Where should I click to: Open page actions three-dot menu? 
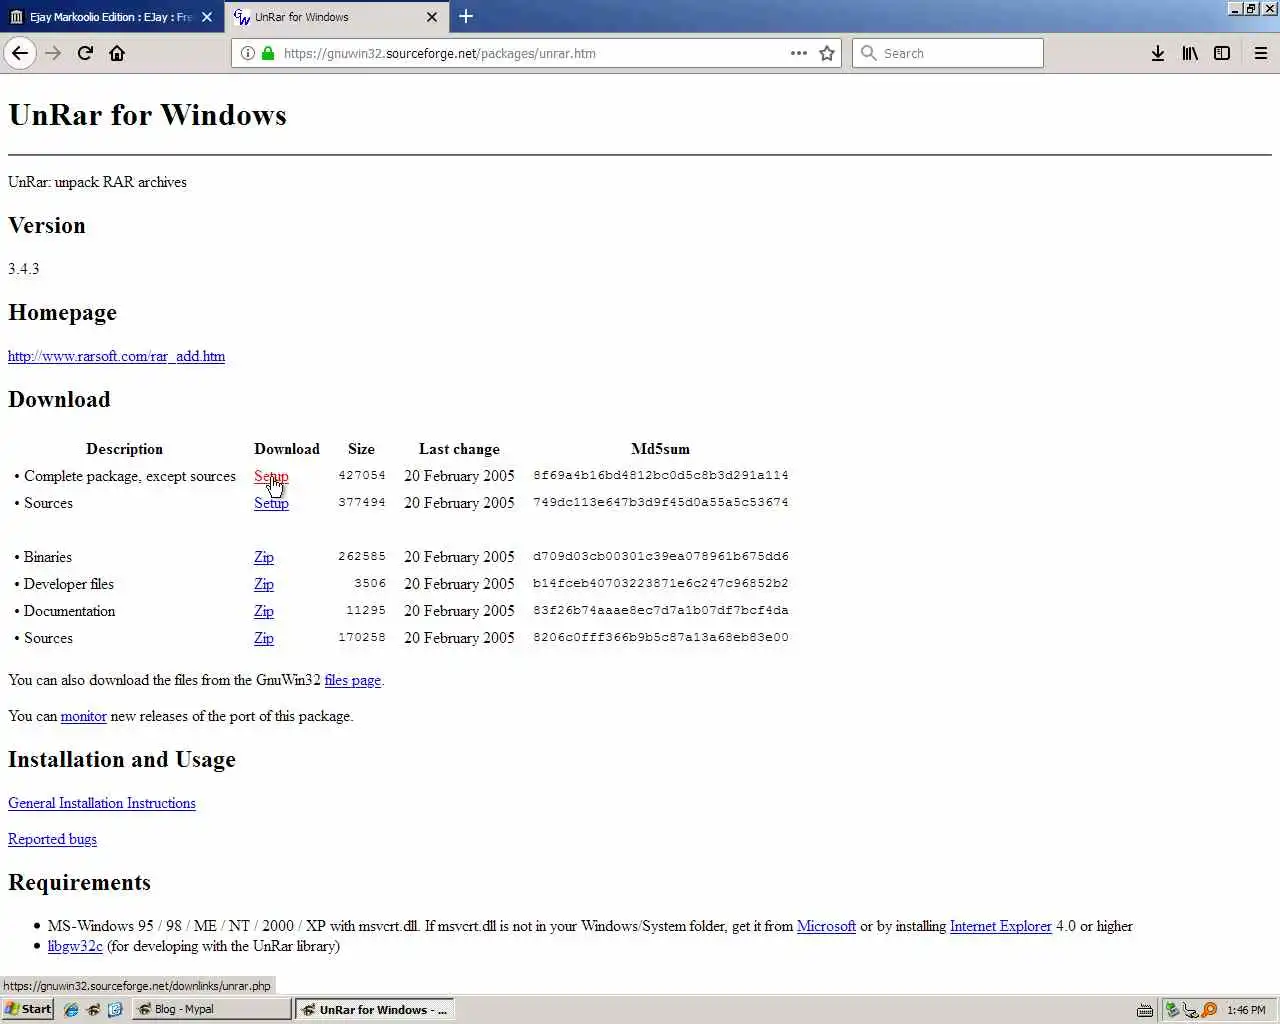[x=799, y=53]
